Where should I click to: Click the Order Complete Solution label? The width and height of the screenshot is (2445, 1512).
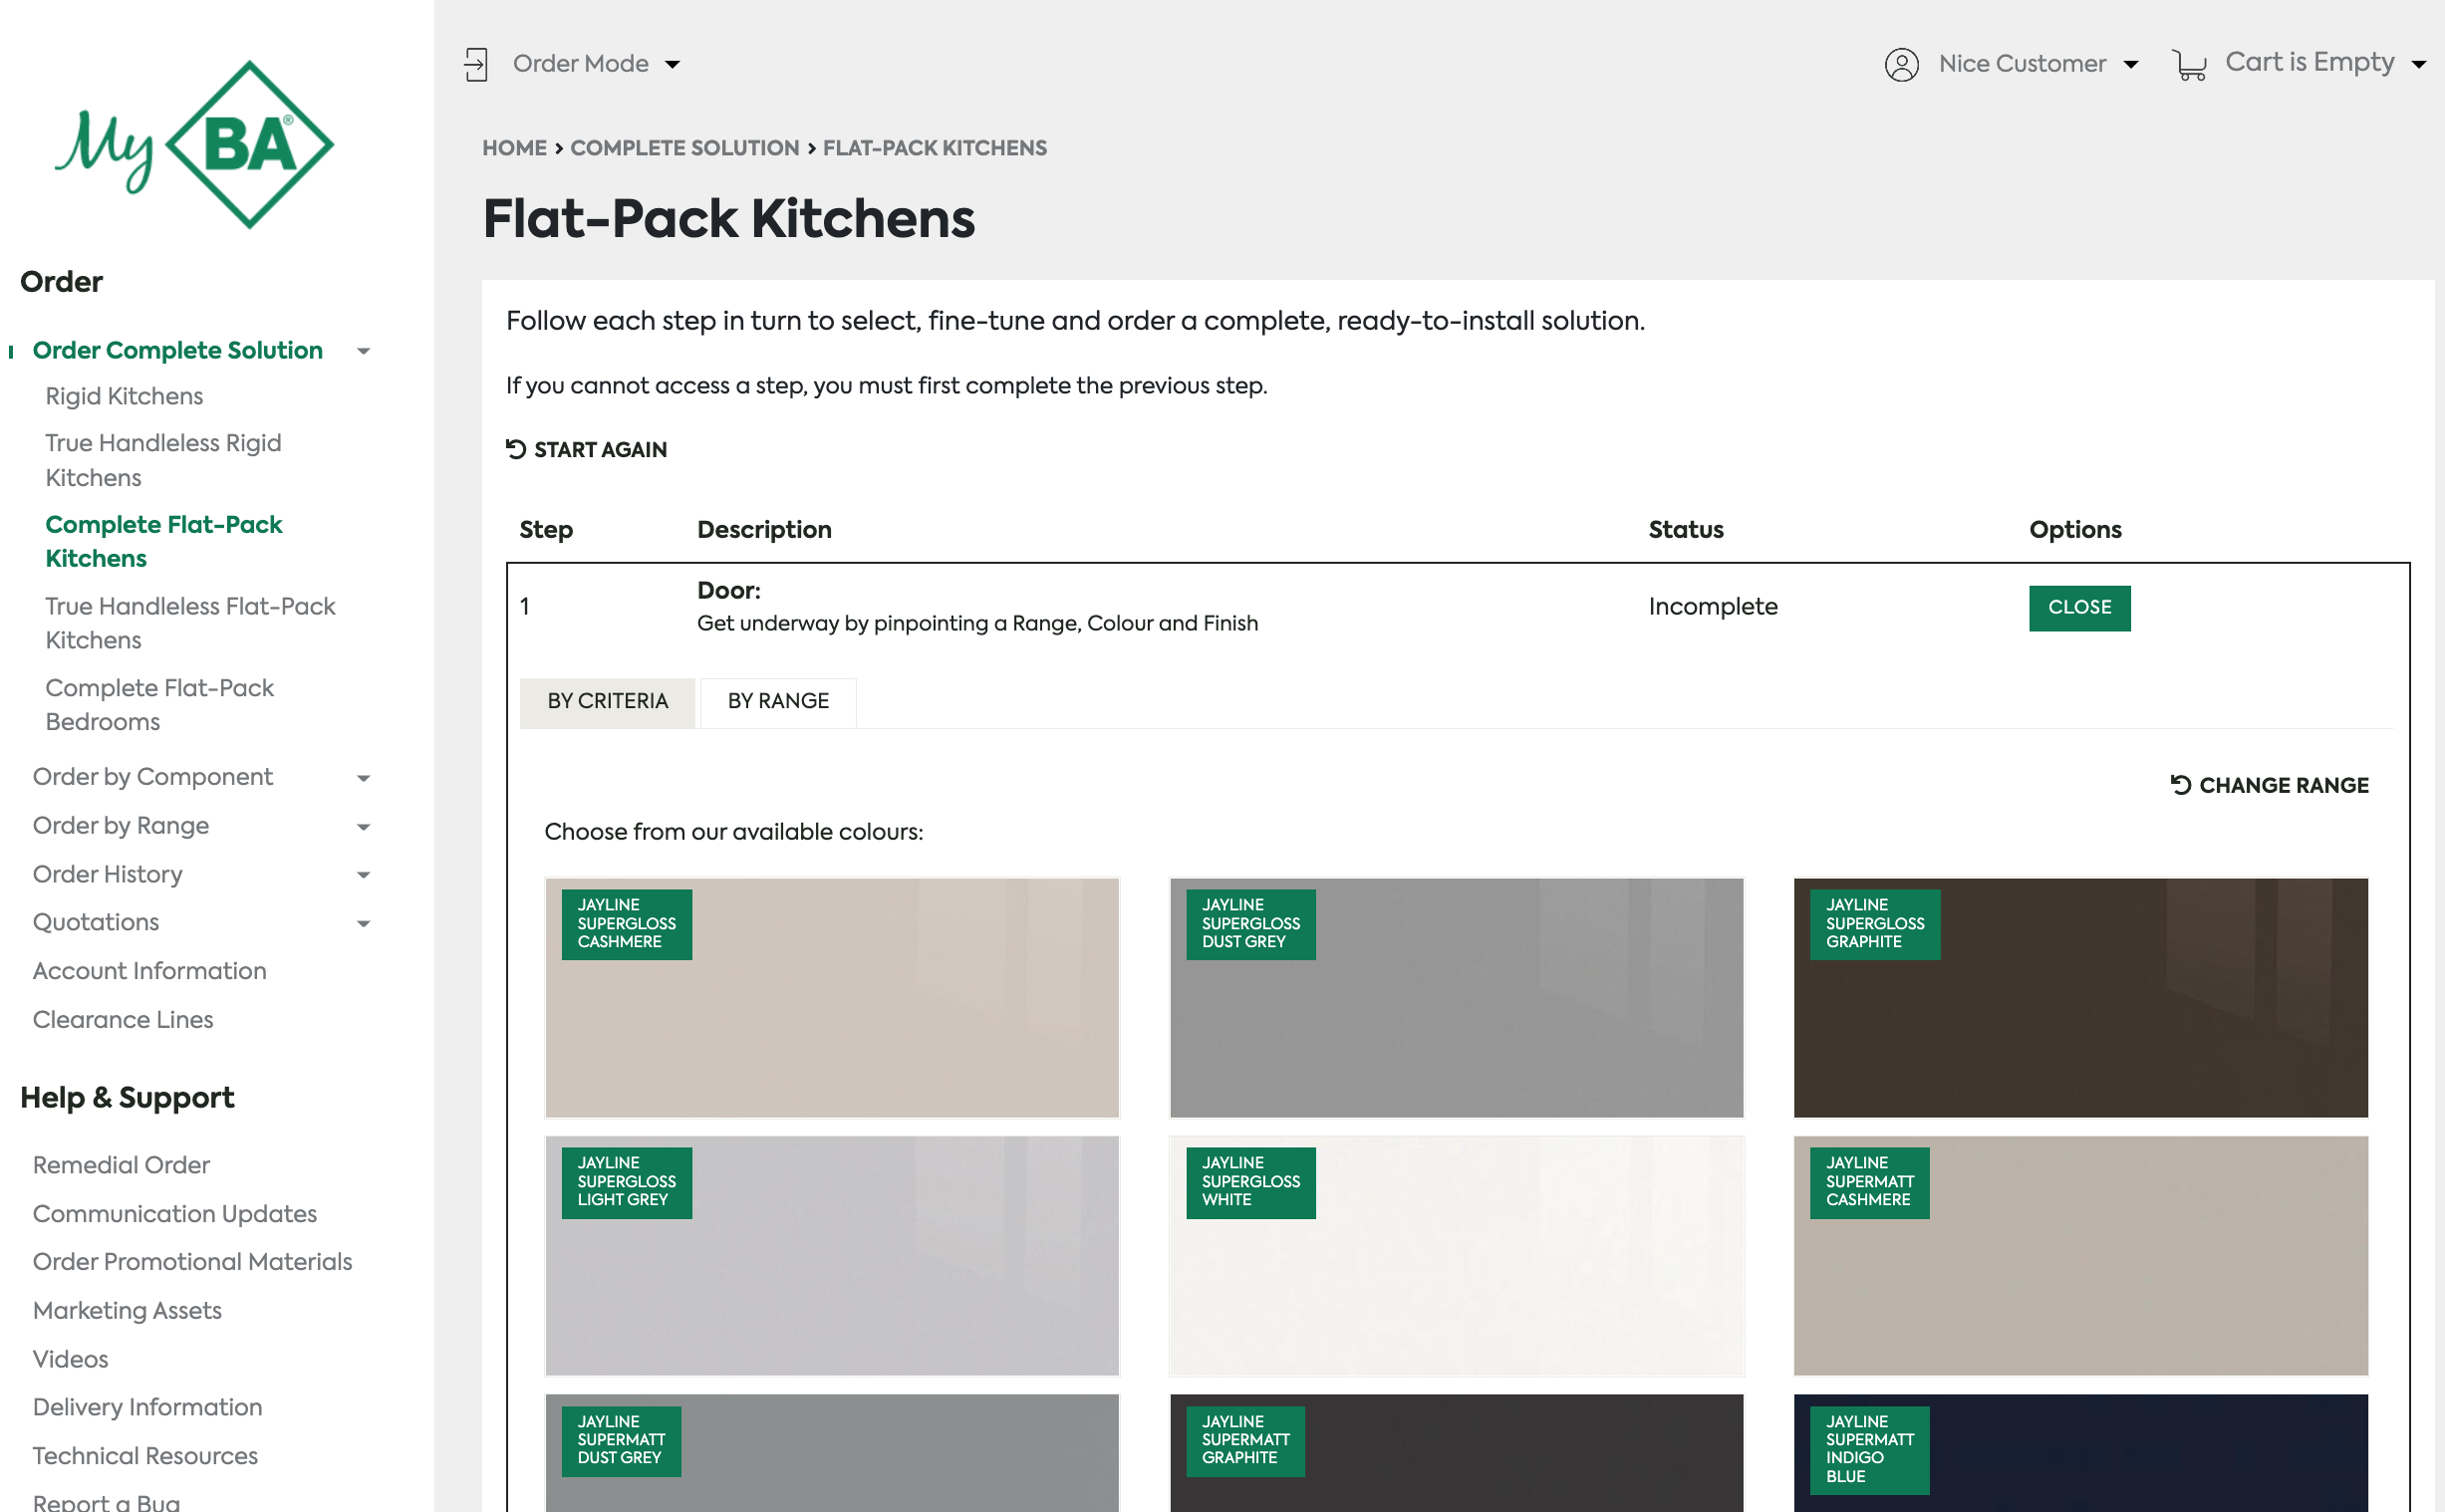[178, 350]
